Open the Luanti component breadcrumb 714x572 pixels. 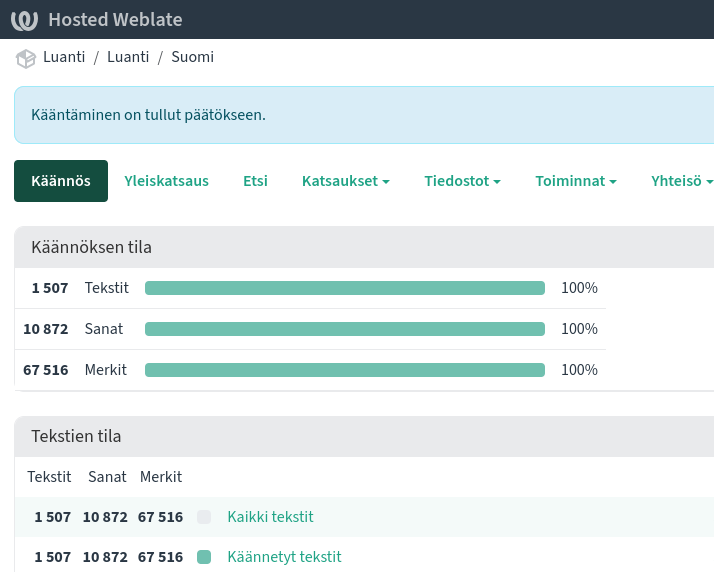click(x=128, y=57)
